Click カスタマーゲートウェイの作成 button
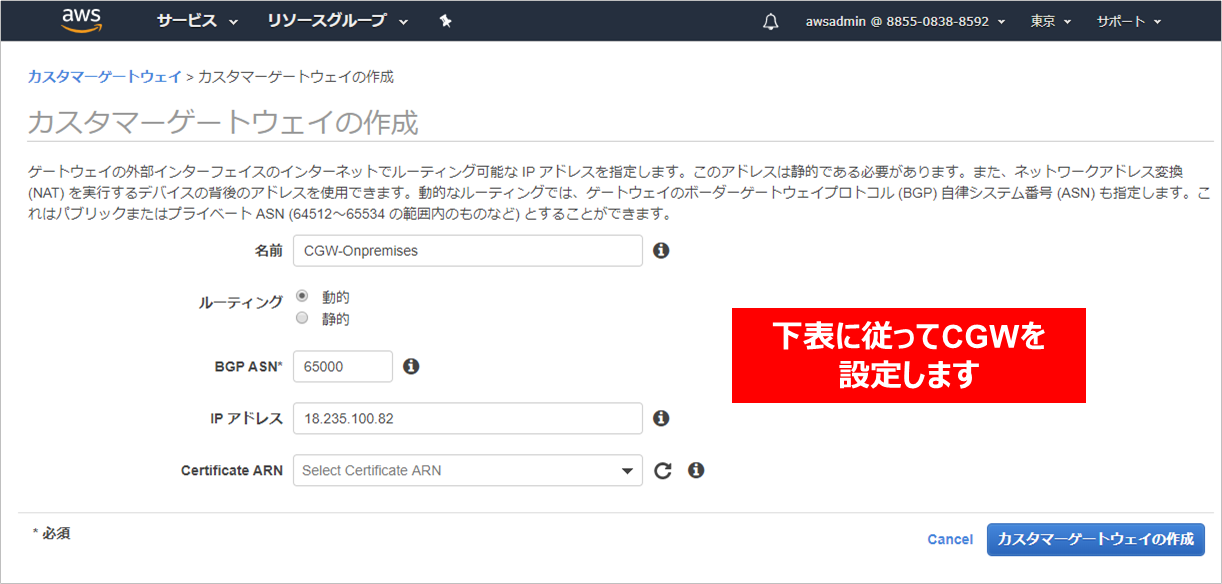1222x584 pixels. (1095, 539)
